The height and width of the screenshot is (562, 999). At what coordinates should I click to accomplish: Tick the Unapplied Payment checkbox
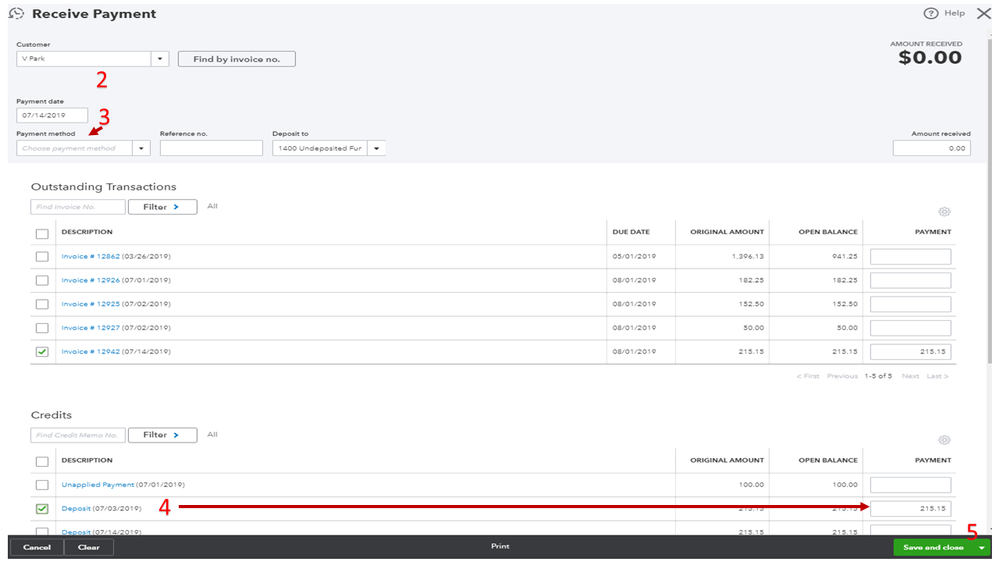(42, 485)
